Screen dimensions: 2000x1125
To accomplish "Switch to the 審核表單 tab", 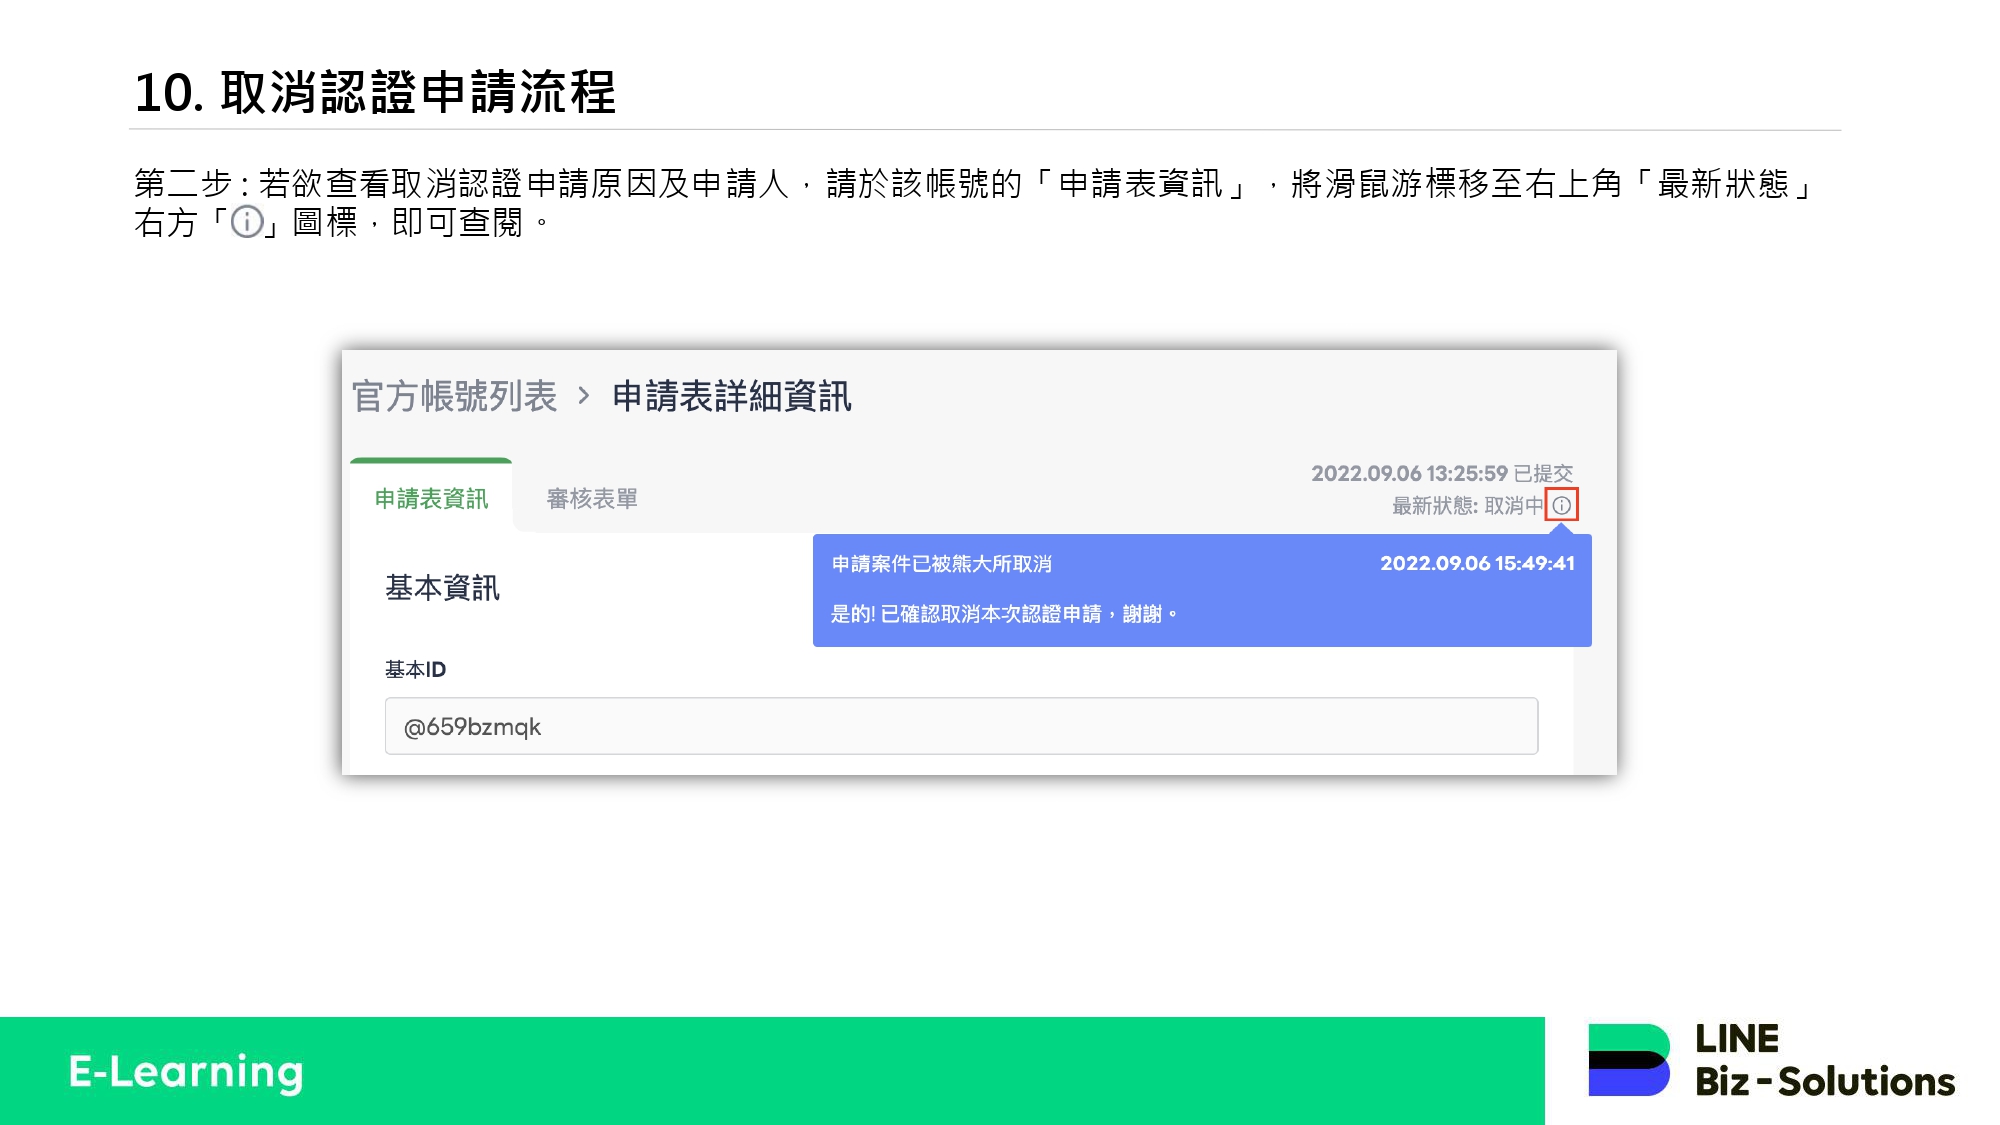I will pyautogui.click(x=592, y=498).
